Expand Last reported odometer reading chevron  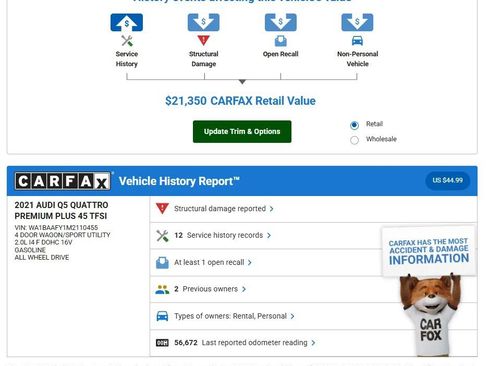[313, 343]
